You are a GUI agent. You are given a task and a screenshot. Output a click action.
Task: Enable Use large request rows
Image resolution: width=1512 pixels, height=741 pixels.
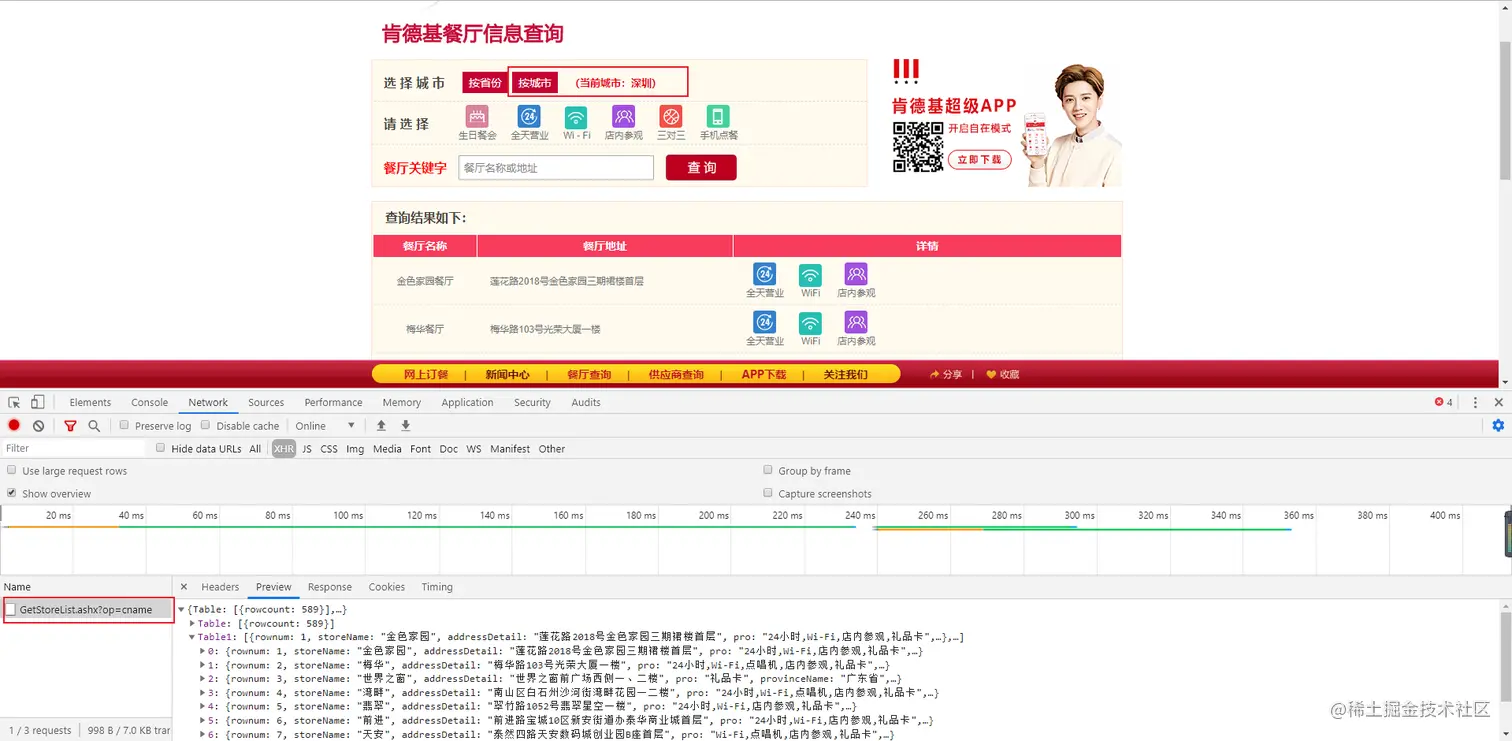click(x=12, y=470)
